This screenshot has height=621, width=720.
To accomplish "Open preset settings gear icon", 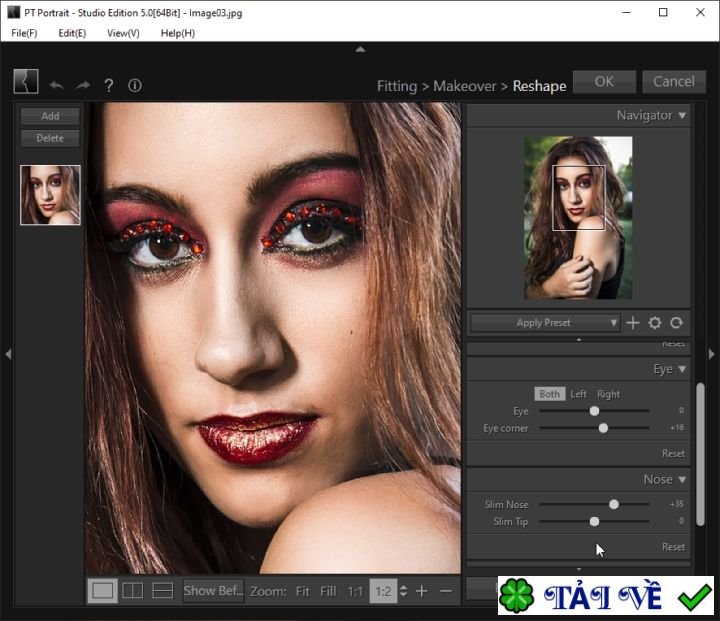I will tap(655, 323).
